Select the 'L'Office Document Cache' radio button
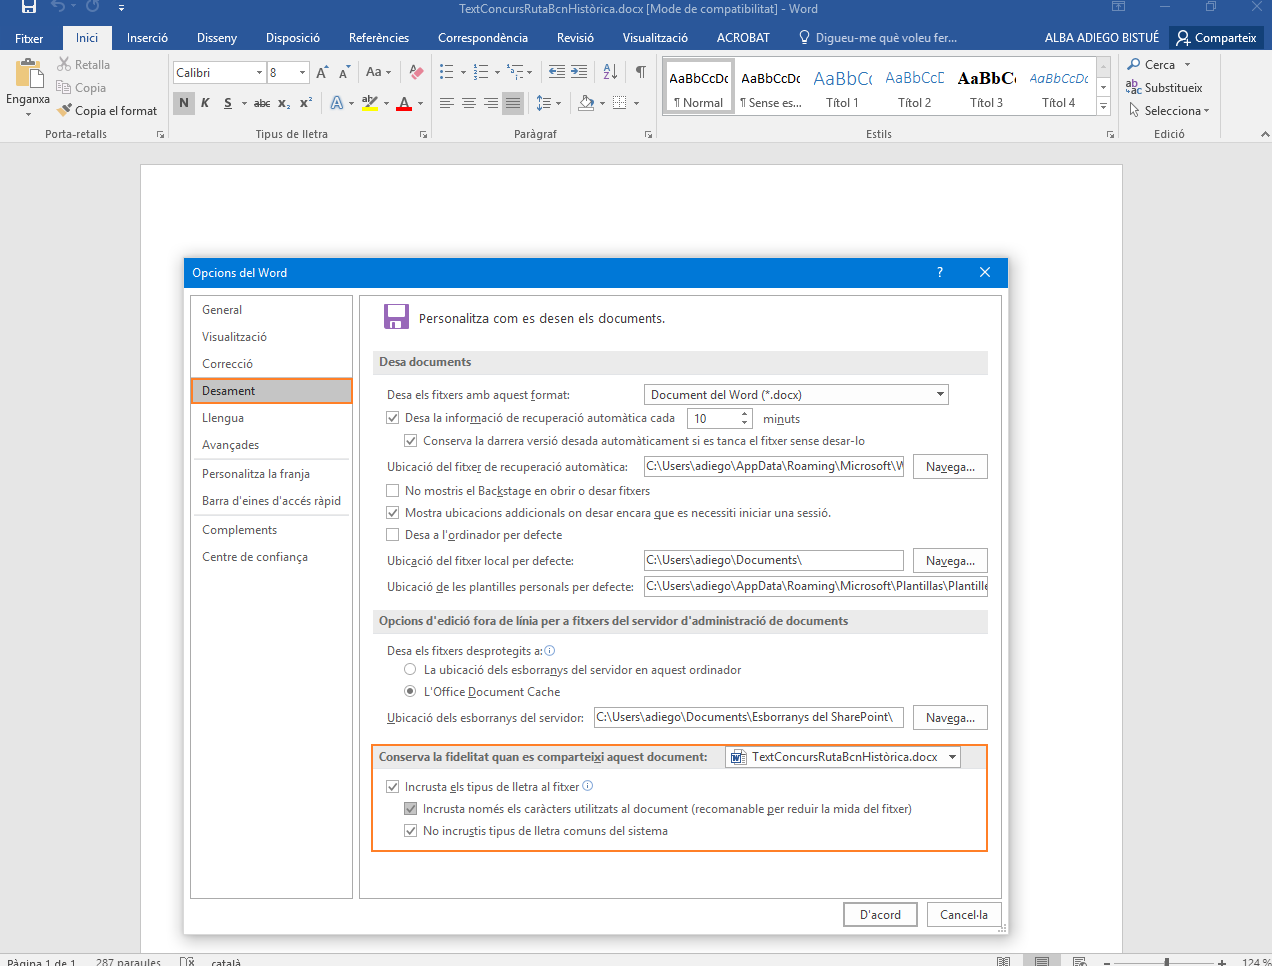The width and height of the screenshot is (1272, 966). 410,691
